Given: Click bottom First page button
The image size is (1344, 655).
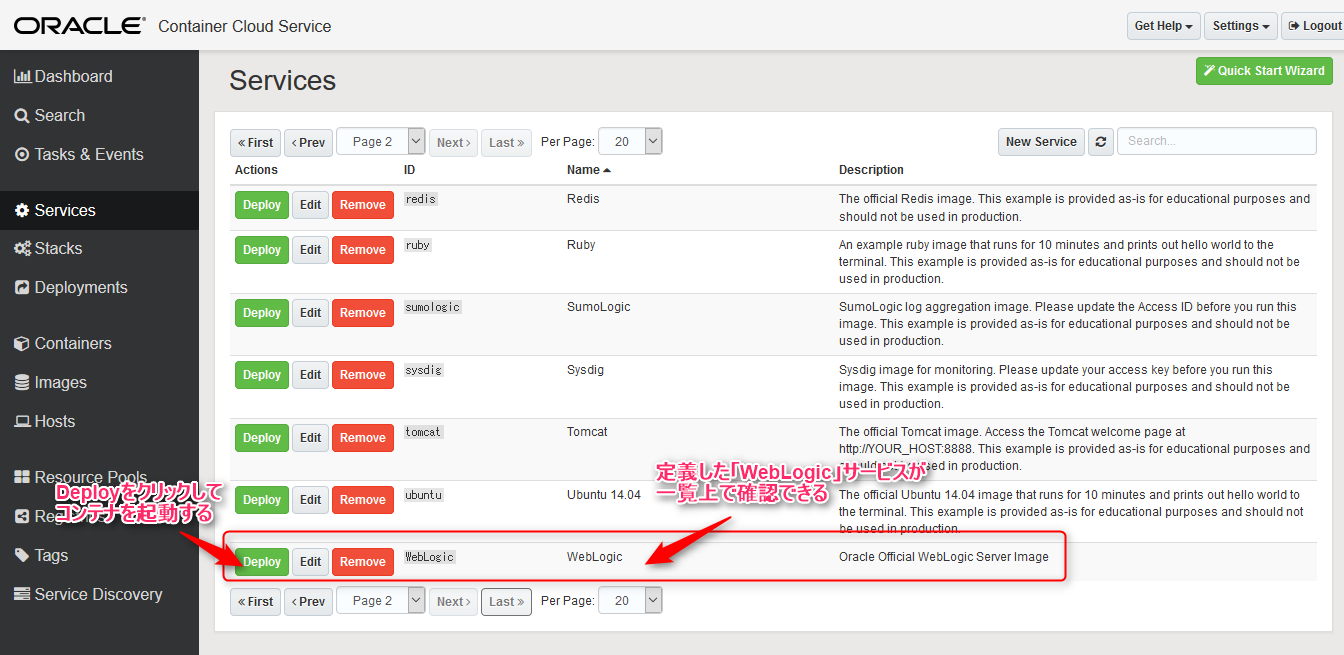Looking at the screenshot, I should pos(255,602).
